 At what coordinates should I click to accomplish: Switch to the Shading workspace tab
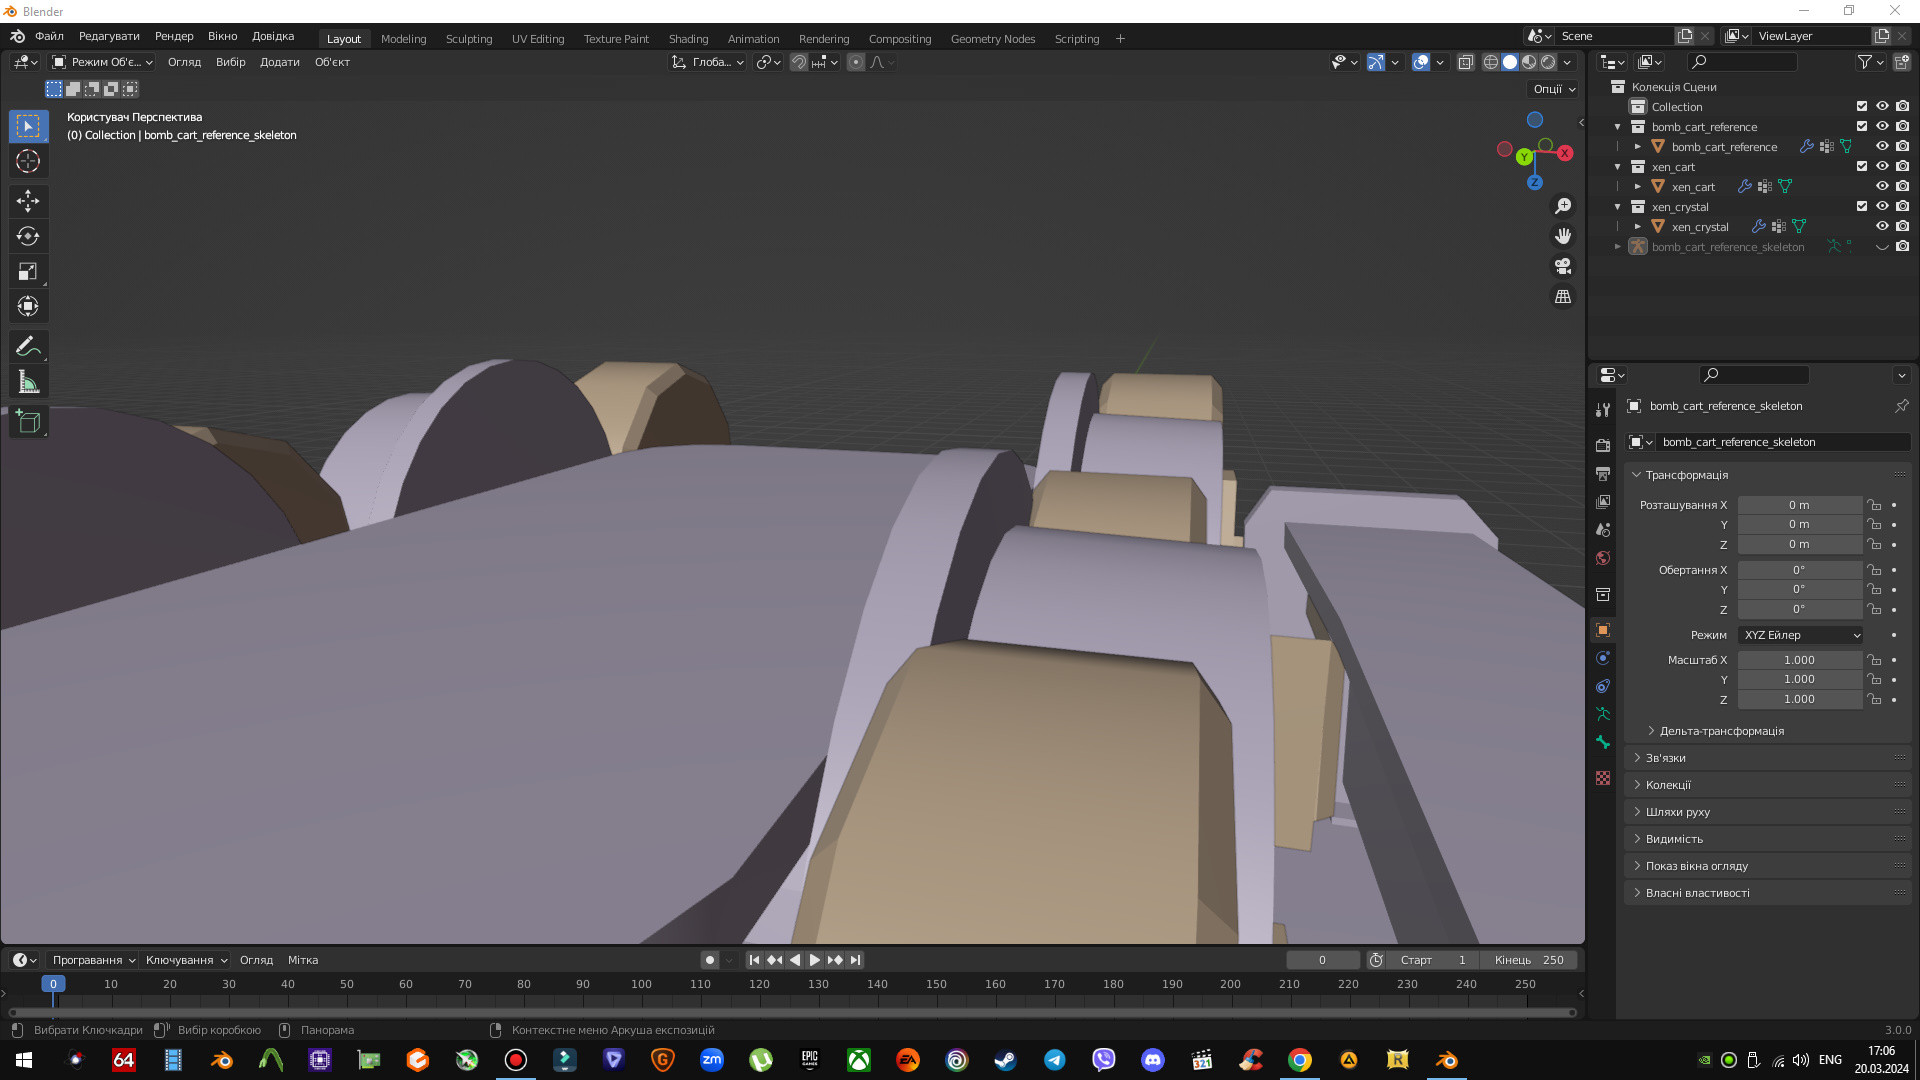pos(689,39)
